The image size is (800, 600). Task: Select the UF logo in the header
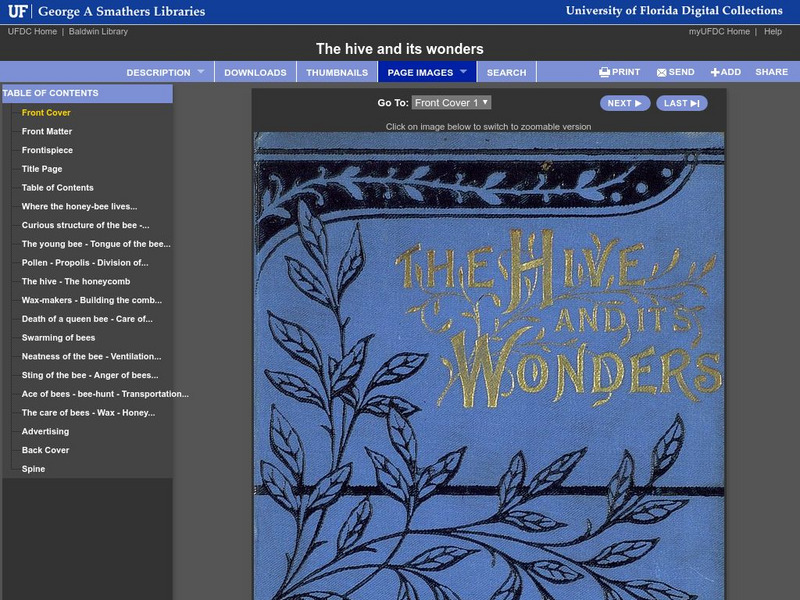[x=22, y=10]
